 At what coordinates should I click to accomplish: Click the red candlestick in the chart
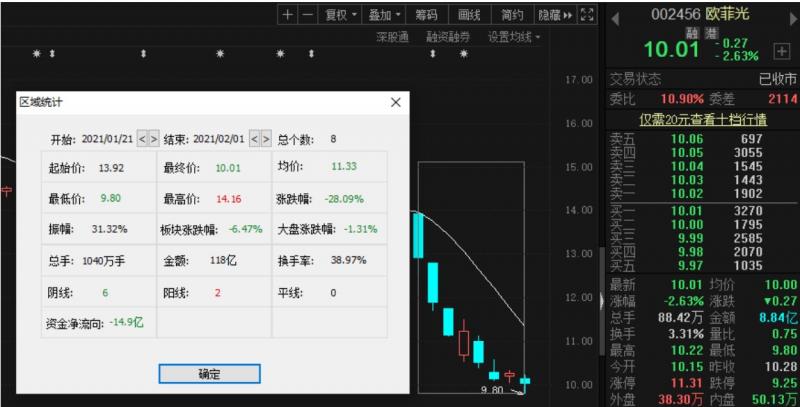(464, 341)
